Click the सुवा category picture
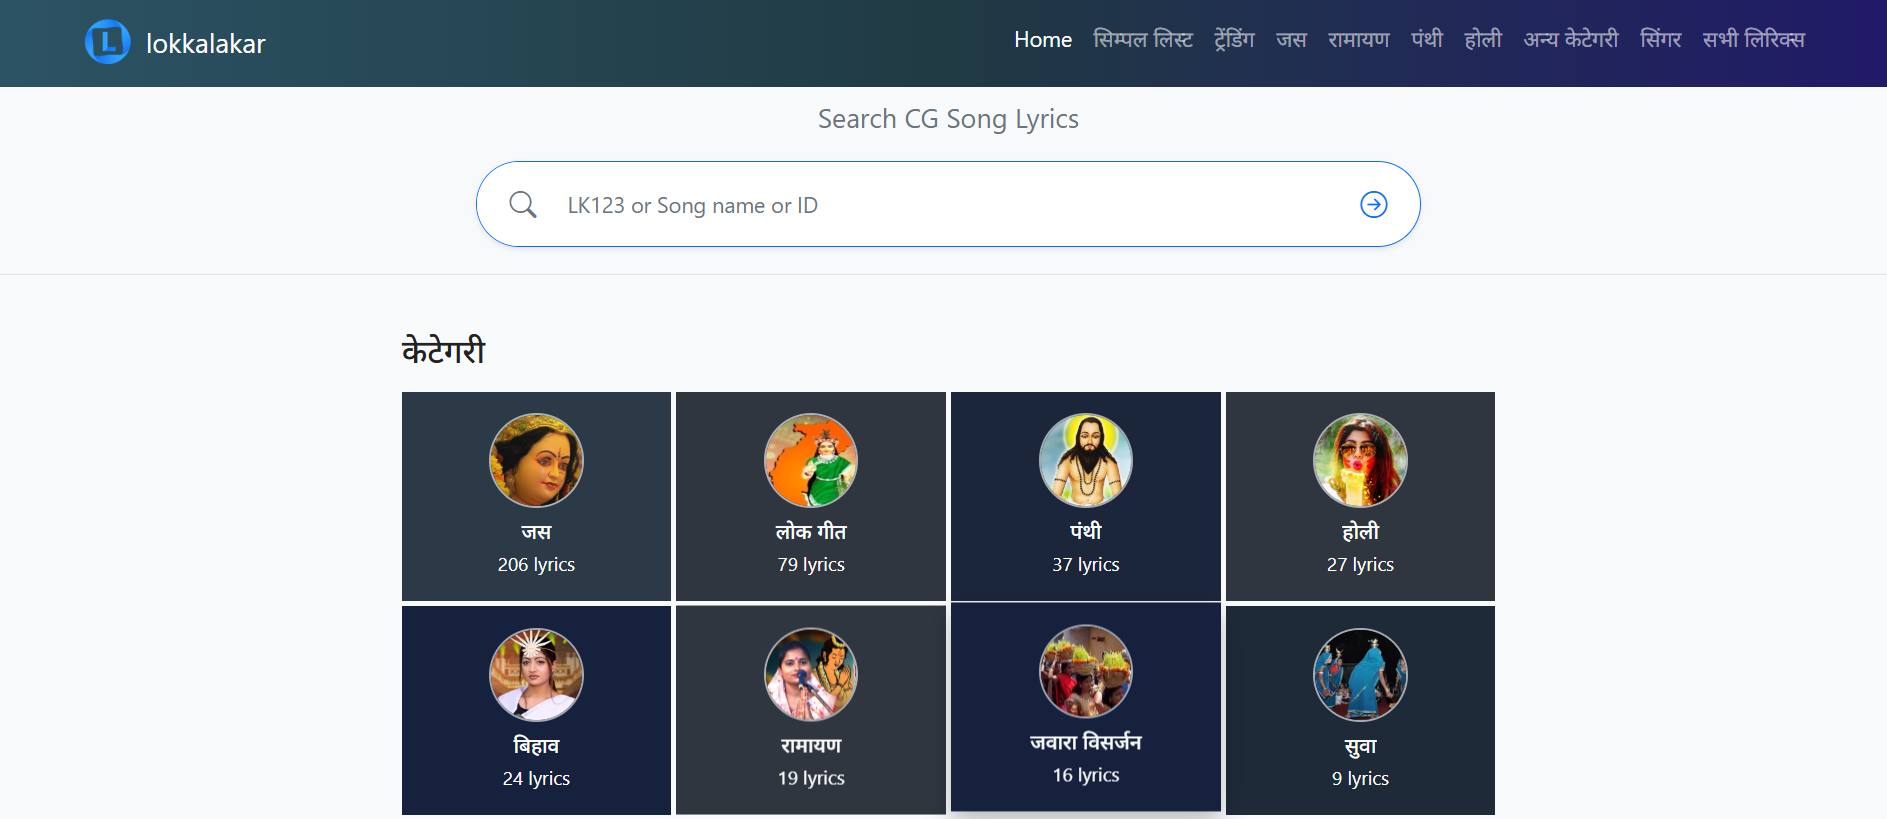This screenshot has height=819, width=1887. [1360, 675]
